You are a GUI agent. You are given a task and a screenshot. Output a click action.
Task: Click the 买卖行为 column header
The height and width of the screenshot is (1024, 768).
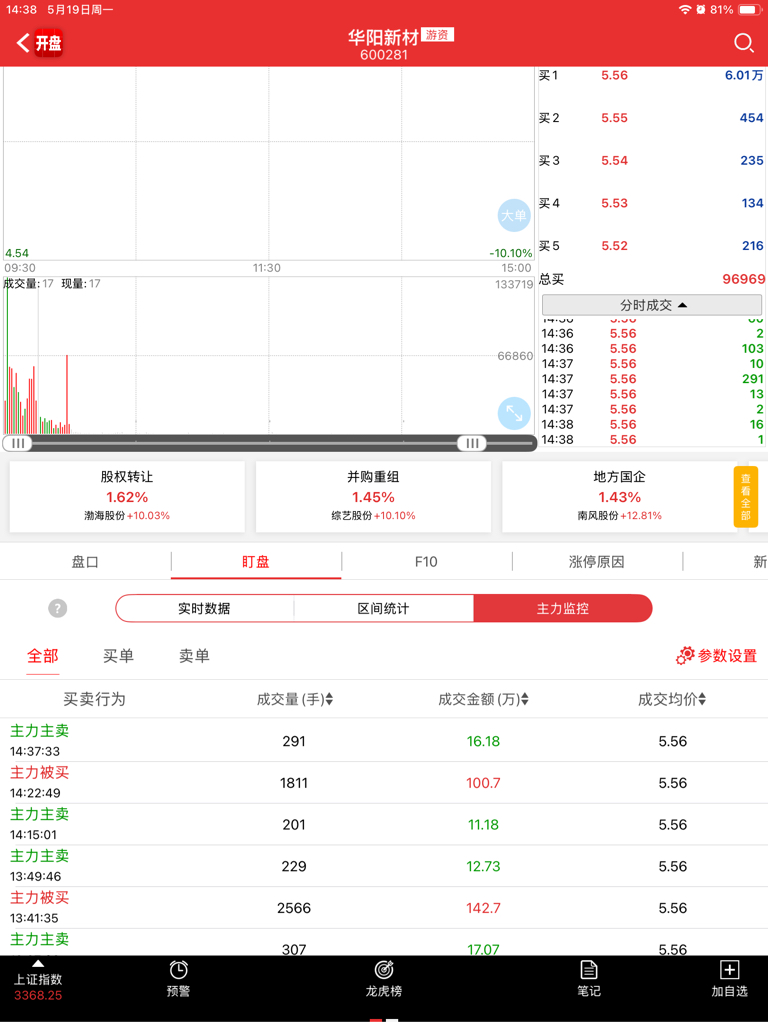tap(94, 699)
